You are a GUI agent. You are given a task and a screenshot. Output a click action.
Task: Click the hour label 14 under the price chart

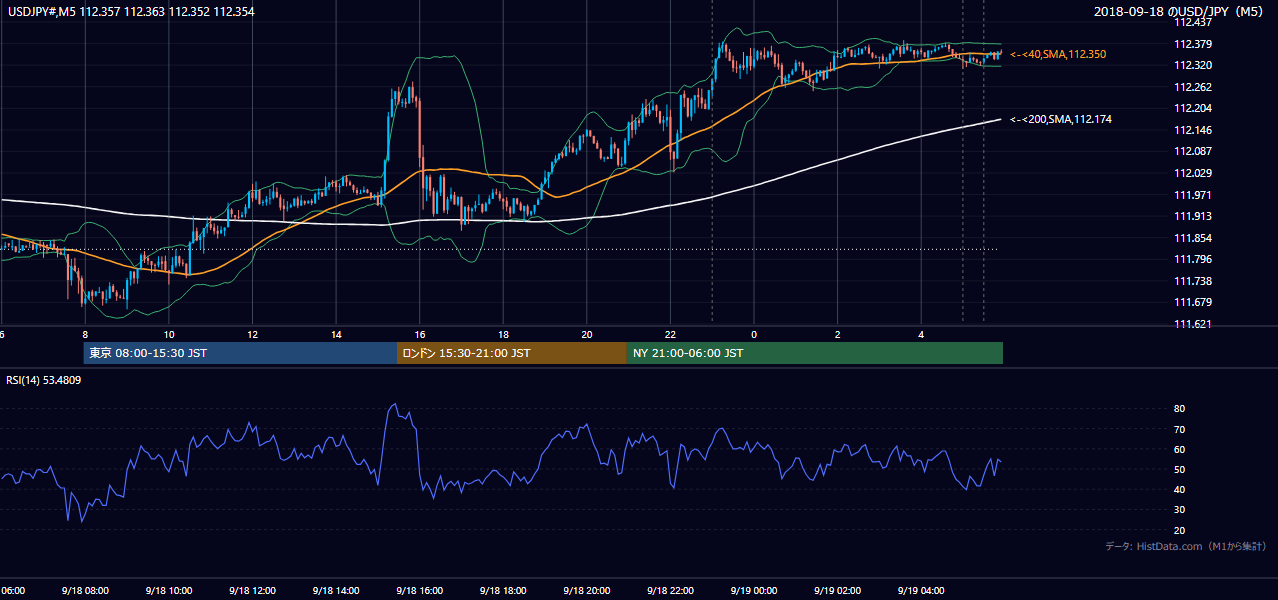(x=336, y=335)
